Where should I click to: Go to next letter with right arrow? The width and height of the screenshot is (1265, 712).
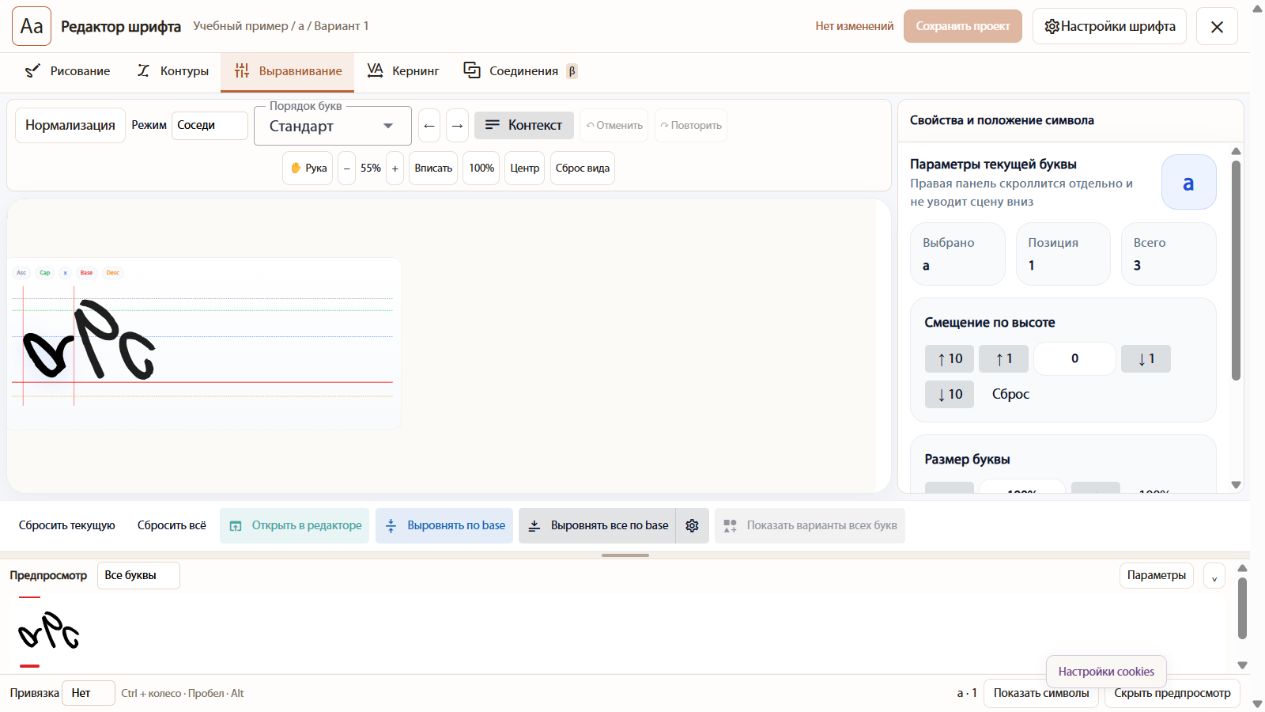coord(457,125)
